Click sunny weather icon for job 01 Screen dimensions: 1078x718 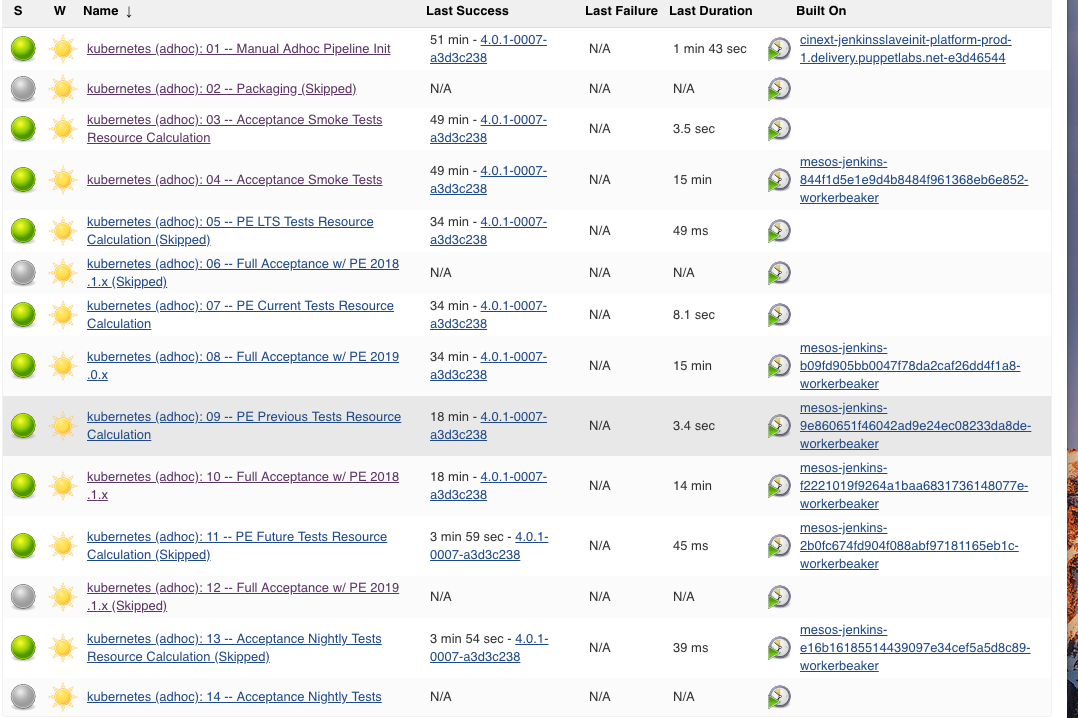tap(63, 49)
